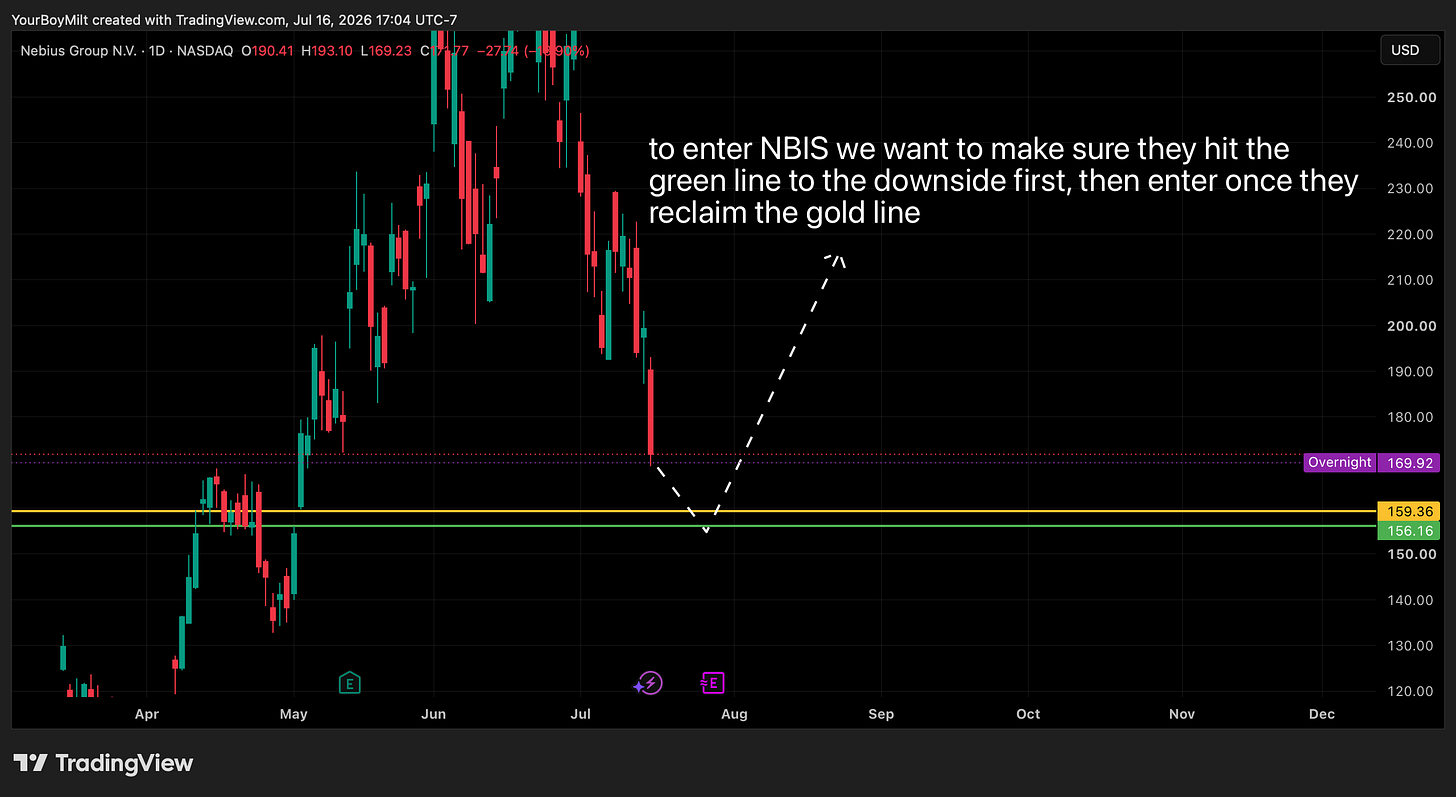Click the Oct label on the time axis
Image resolution: width=1456 pixels, height=797 pixels.
pyautogui.click(x=1028, y=714)
